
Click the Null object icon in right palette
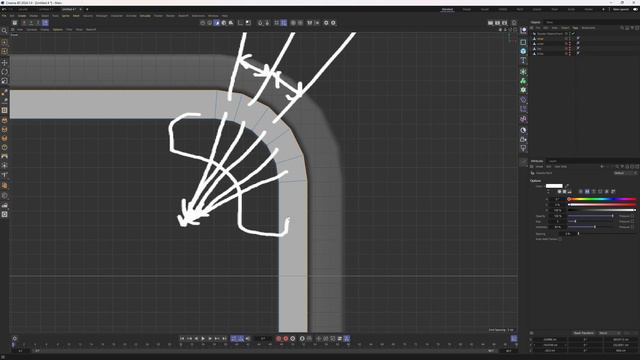point(523,31)
